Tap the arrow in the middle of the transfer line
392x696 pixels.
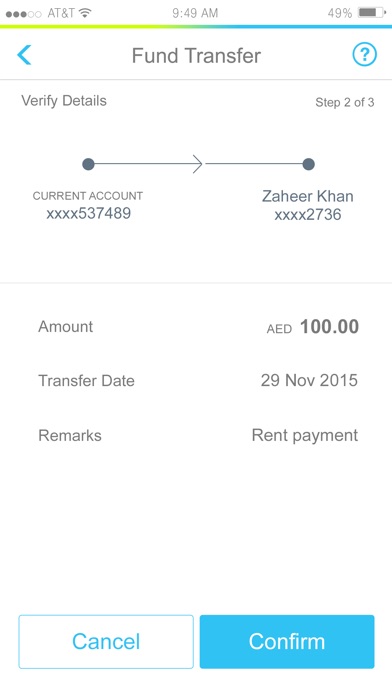(198, 164)
